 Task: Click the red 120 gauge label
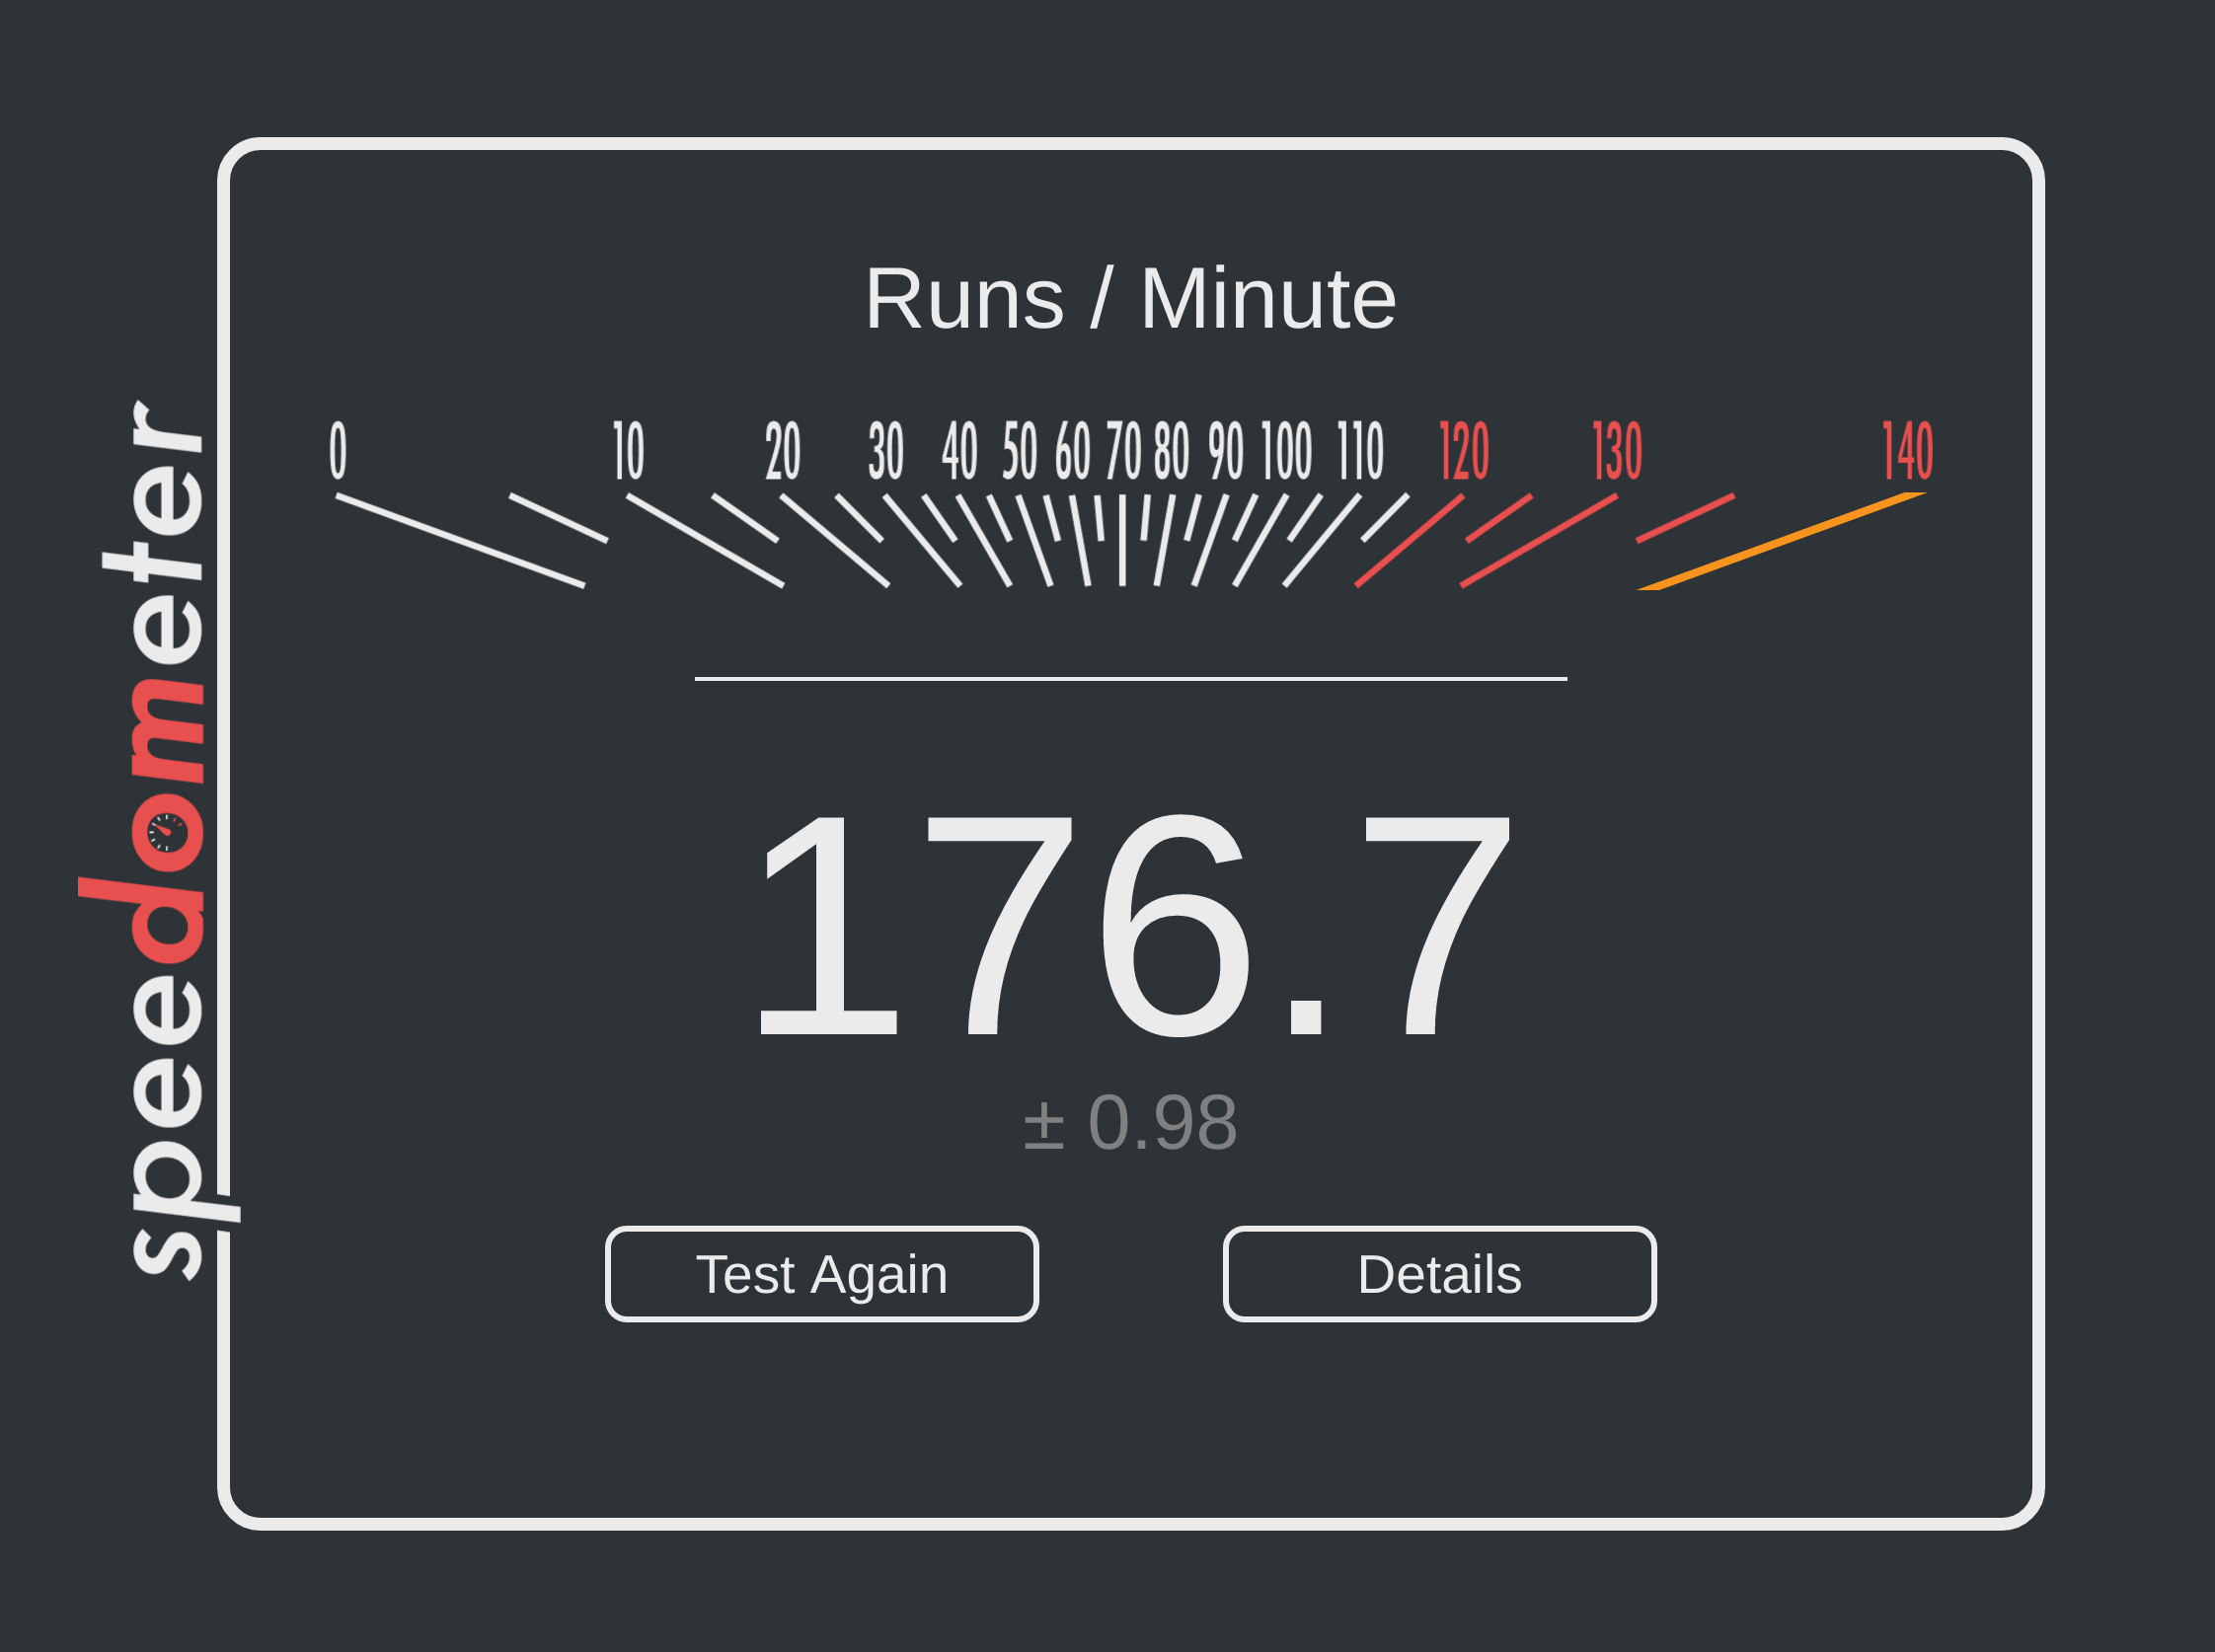tap(1464, 451)
